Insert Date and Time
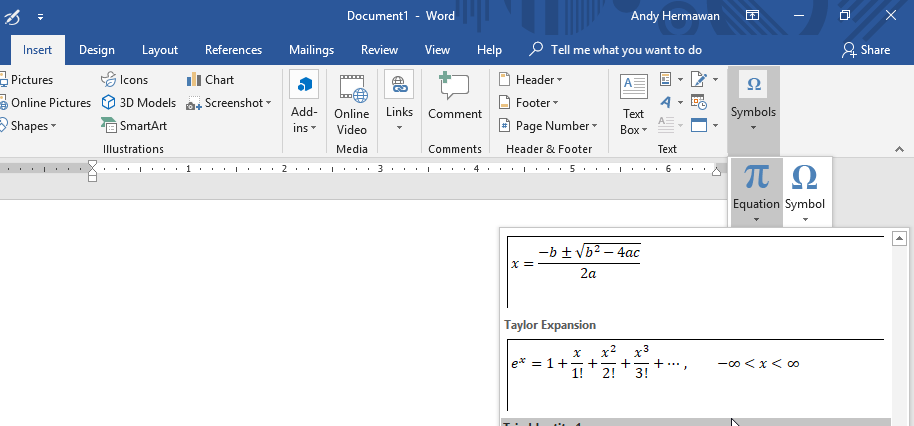Image resolution: width=914 pixels, height=426 pixels. pos(698,103)
